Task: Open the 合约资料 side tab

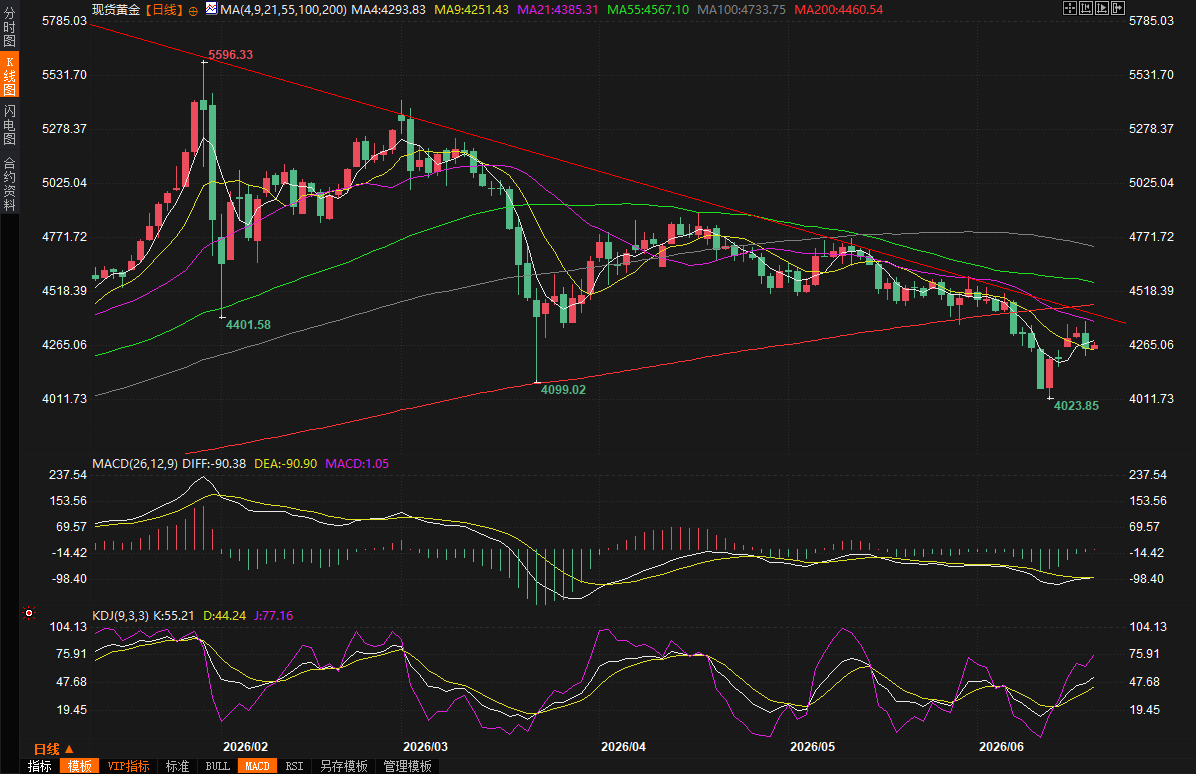Action: click(9, 183)
